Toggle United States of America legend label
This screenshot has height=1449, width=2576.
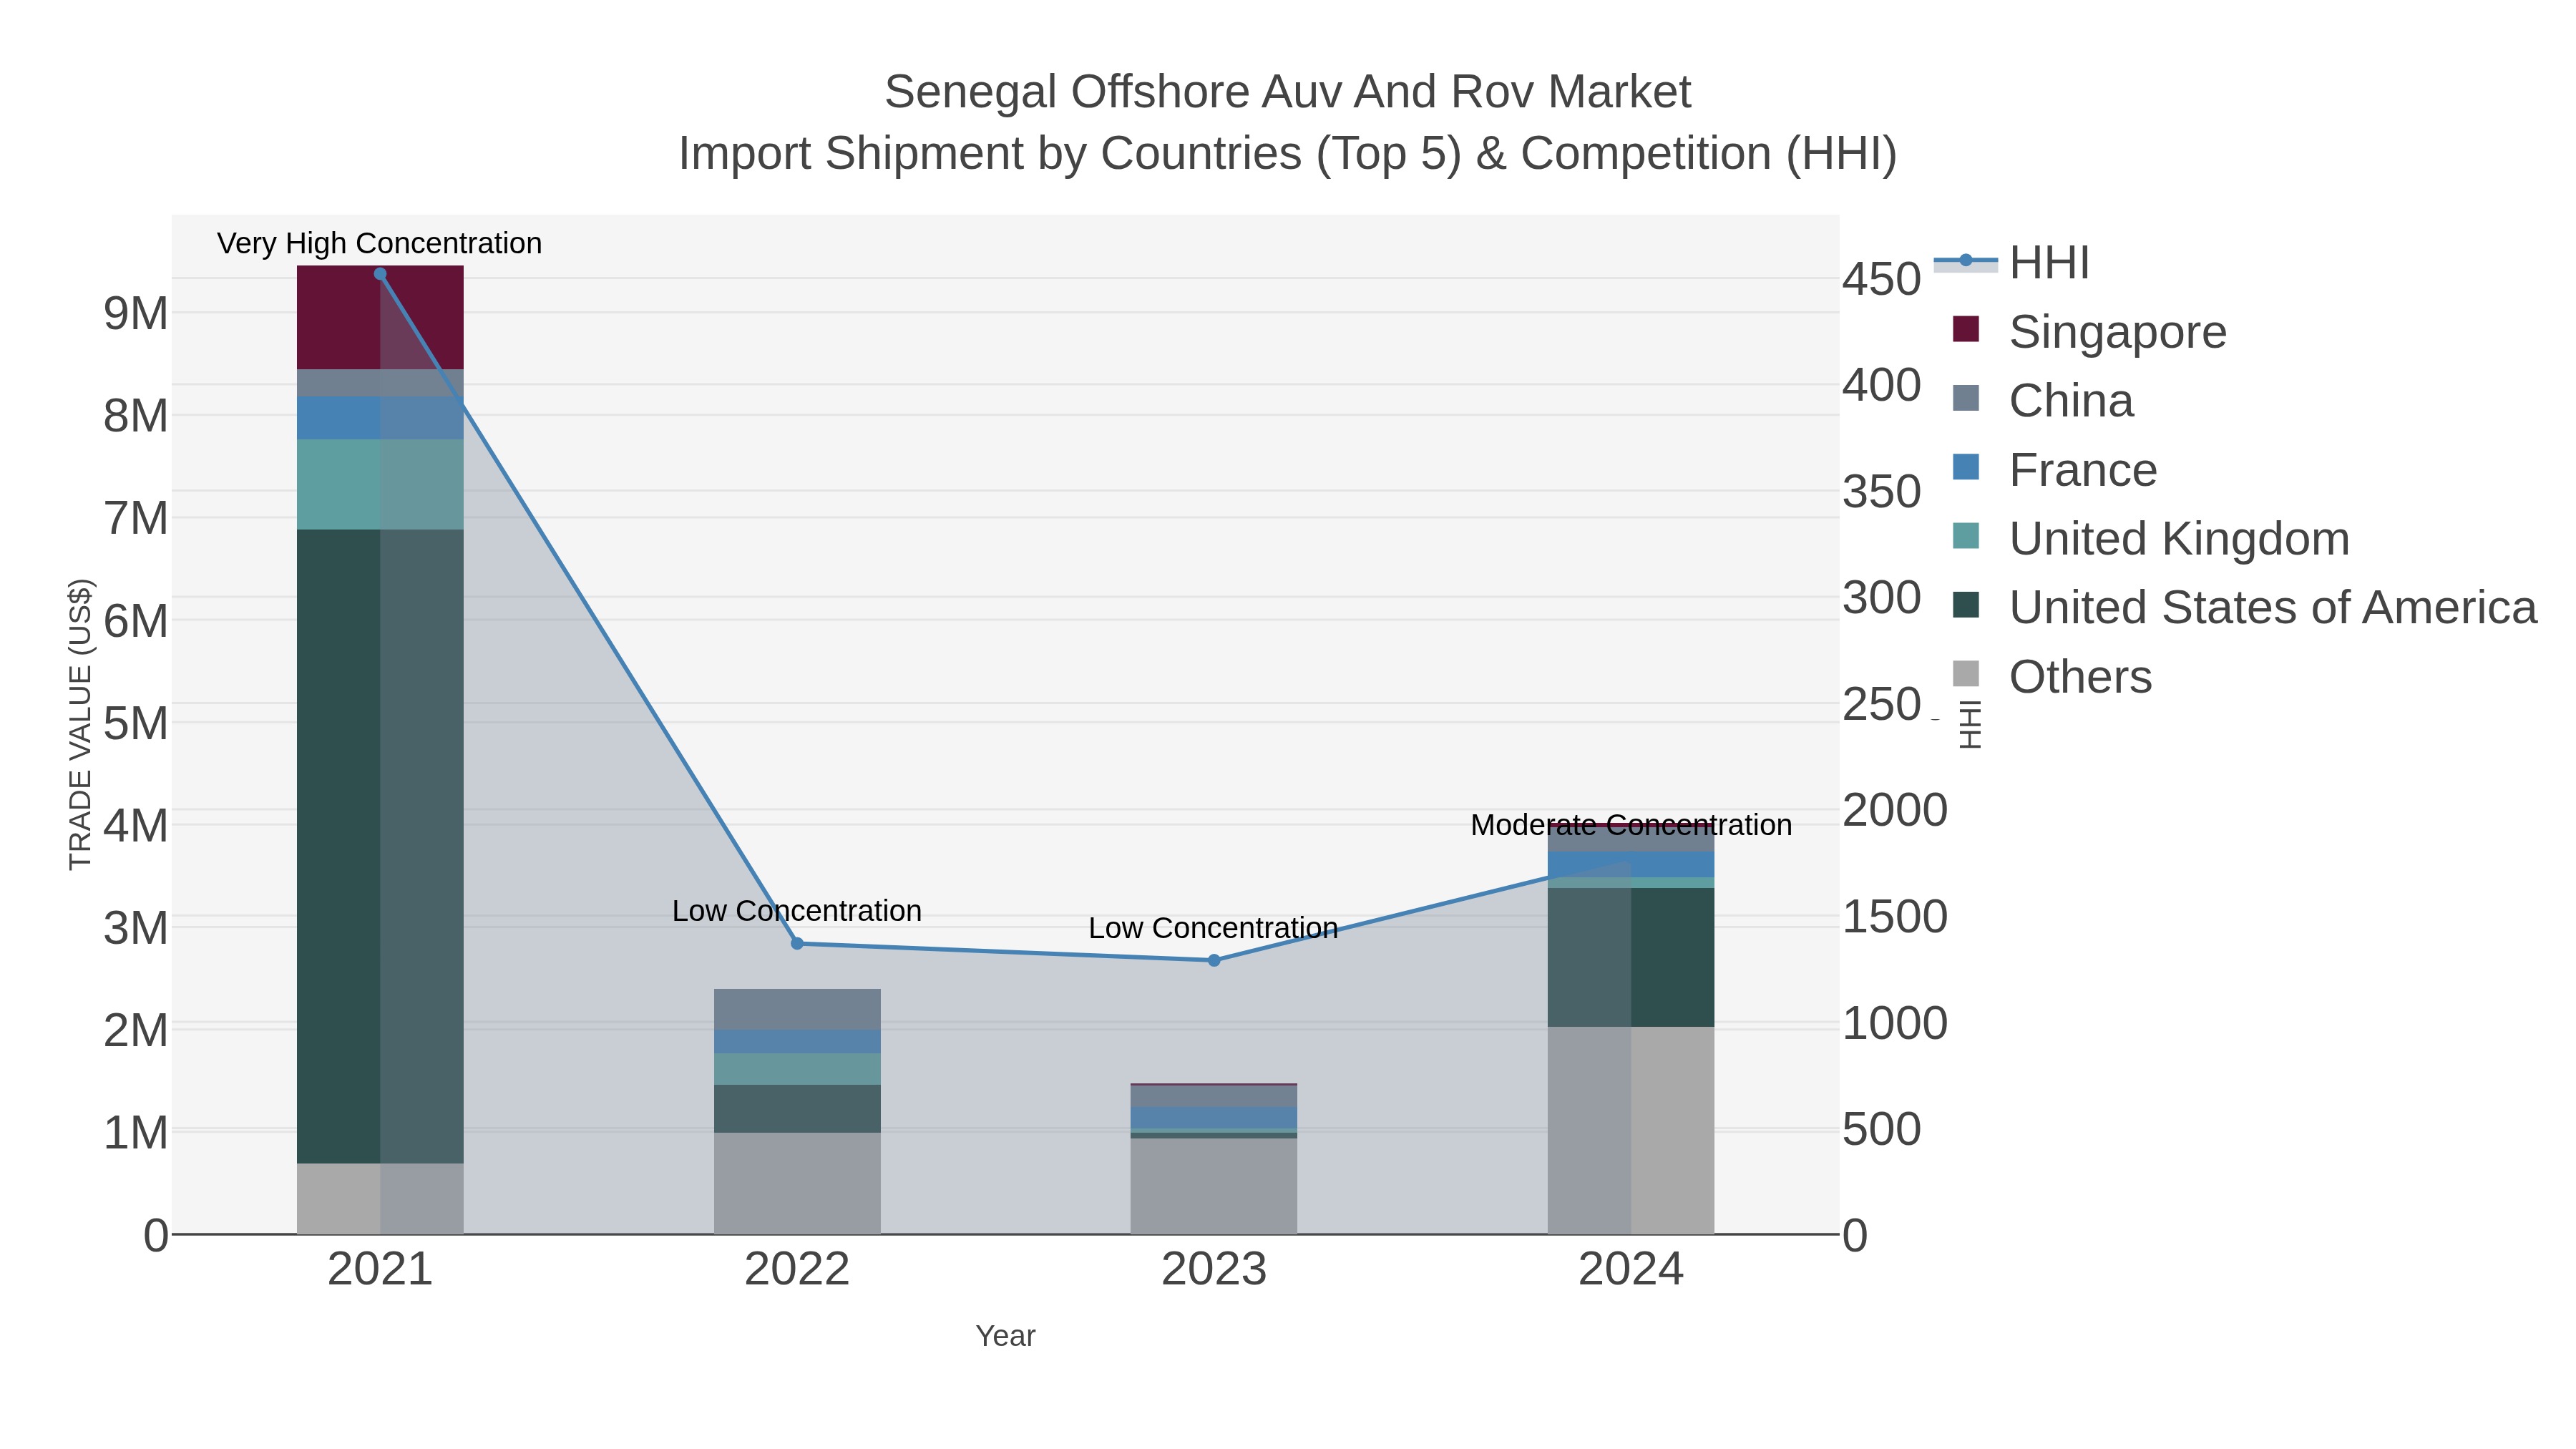pos(2272,607)
